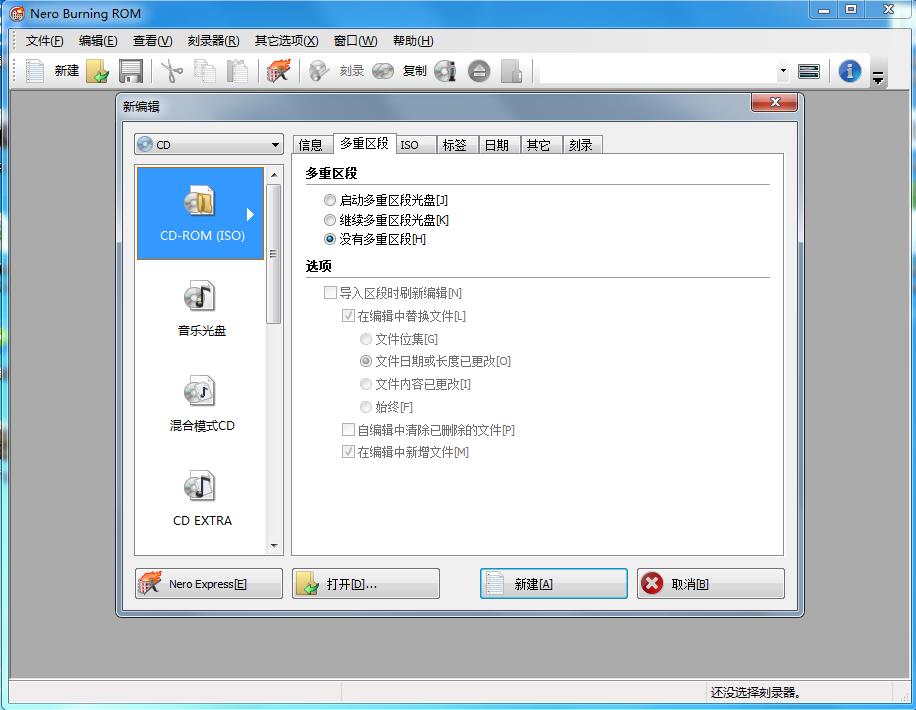
Task: Click the Copy disc (复制) toolbar icon
Action: tap(383, 71)
